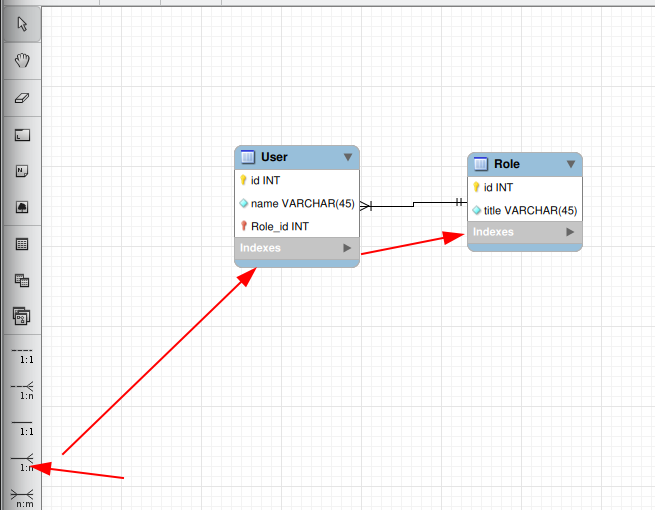The width and height of the screenshot is (655, 510).
Task: Select the routine group tool
Action: coord(22,317)
